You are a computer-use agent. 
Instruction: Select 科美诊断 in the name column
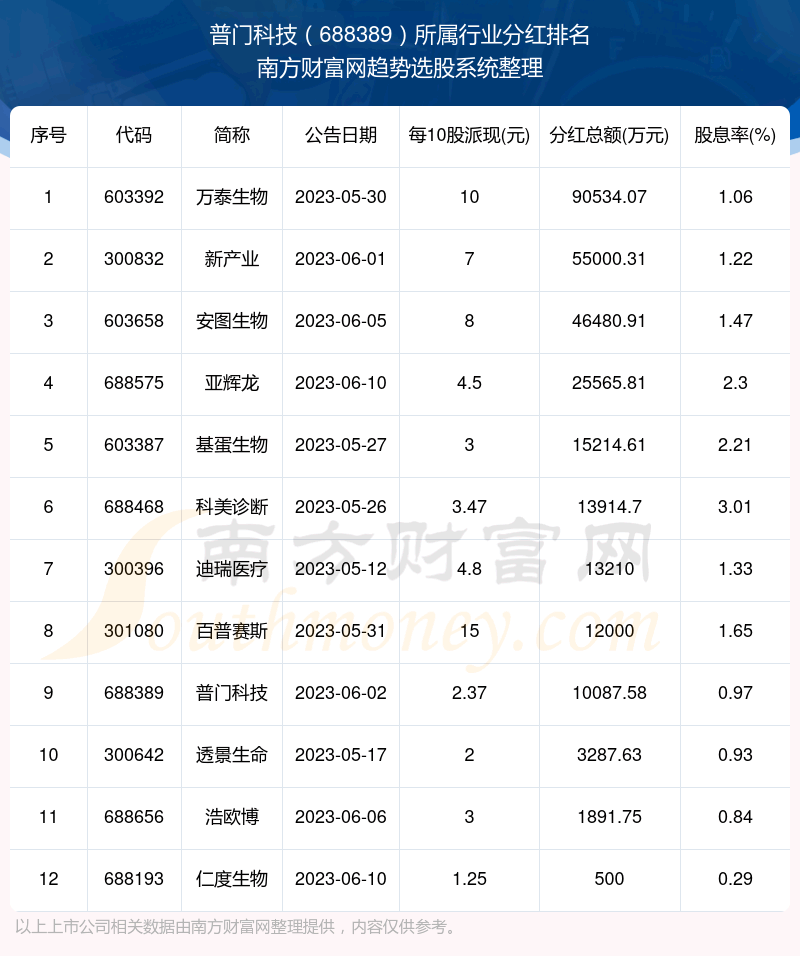pyautogui.click(x=232, y=507)
